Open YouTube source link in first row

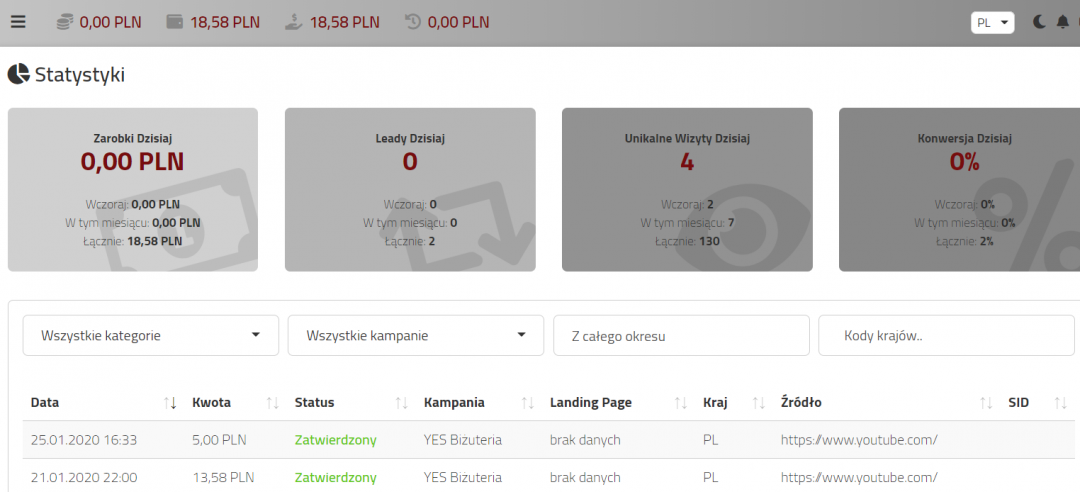pos(859,439)
